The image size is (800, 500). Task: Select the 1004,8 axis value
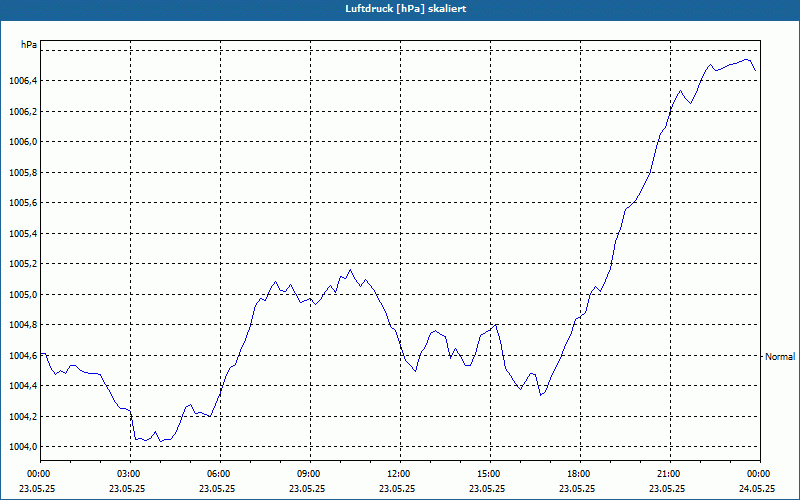point(23,325)
